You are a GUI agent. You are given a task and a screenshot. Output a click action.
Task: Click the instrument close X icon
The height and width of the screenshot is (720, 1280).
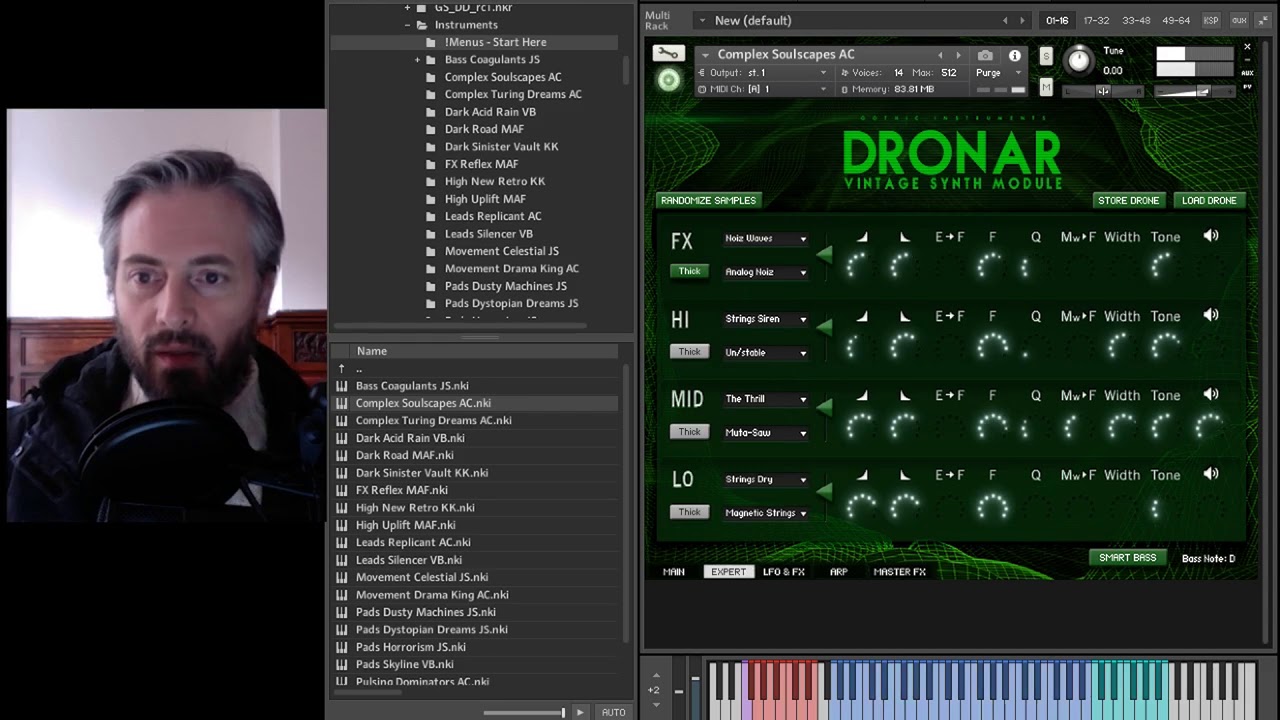point(1247,47)
